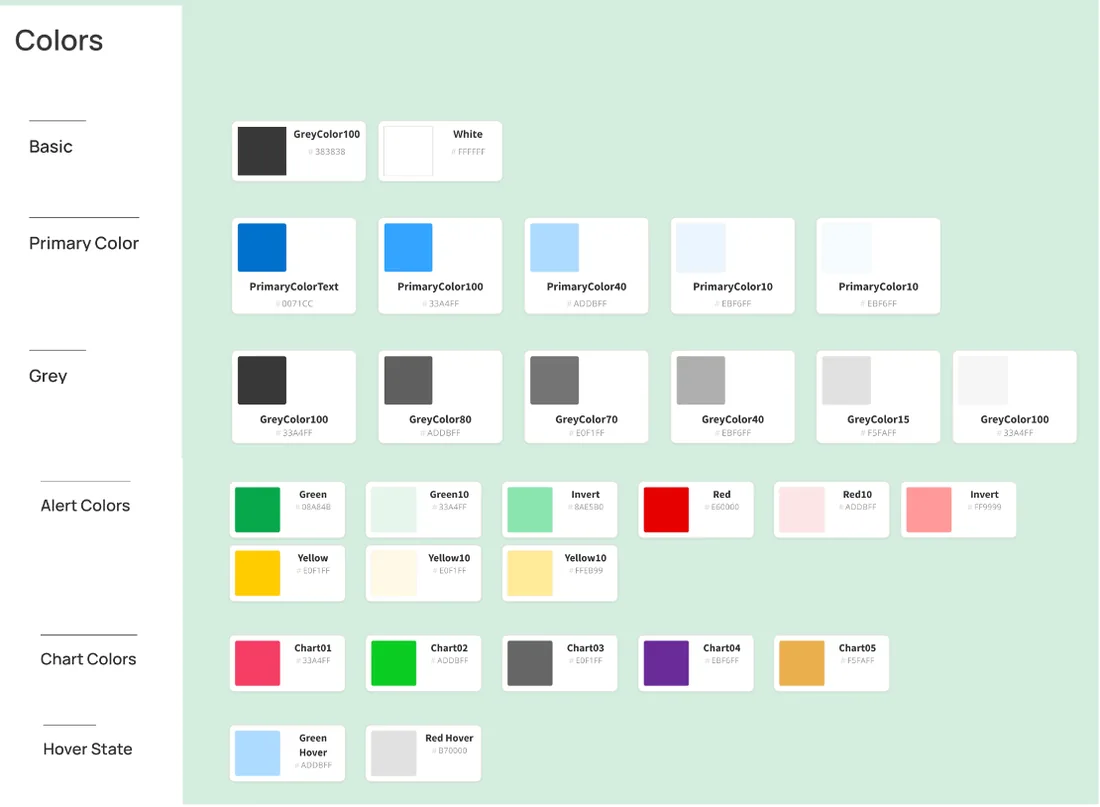Click the Colors page heading

pos(59,41)
